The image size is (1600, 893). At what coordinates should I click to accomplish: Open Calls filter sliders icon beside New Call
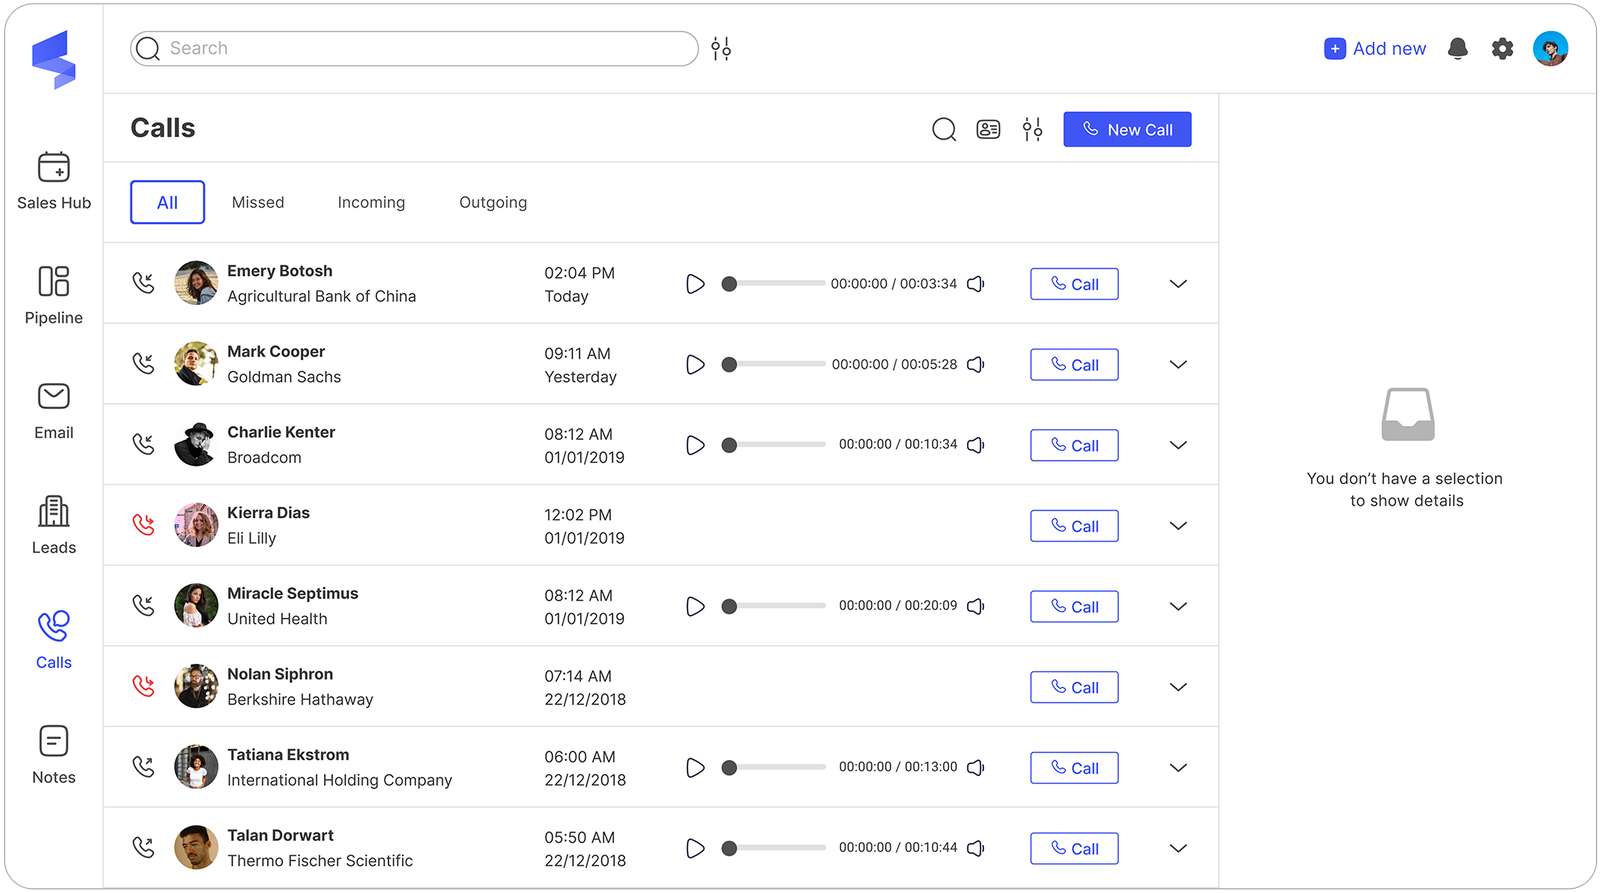click(1032, 129)
